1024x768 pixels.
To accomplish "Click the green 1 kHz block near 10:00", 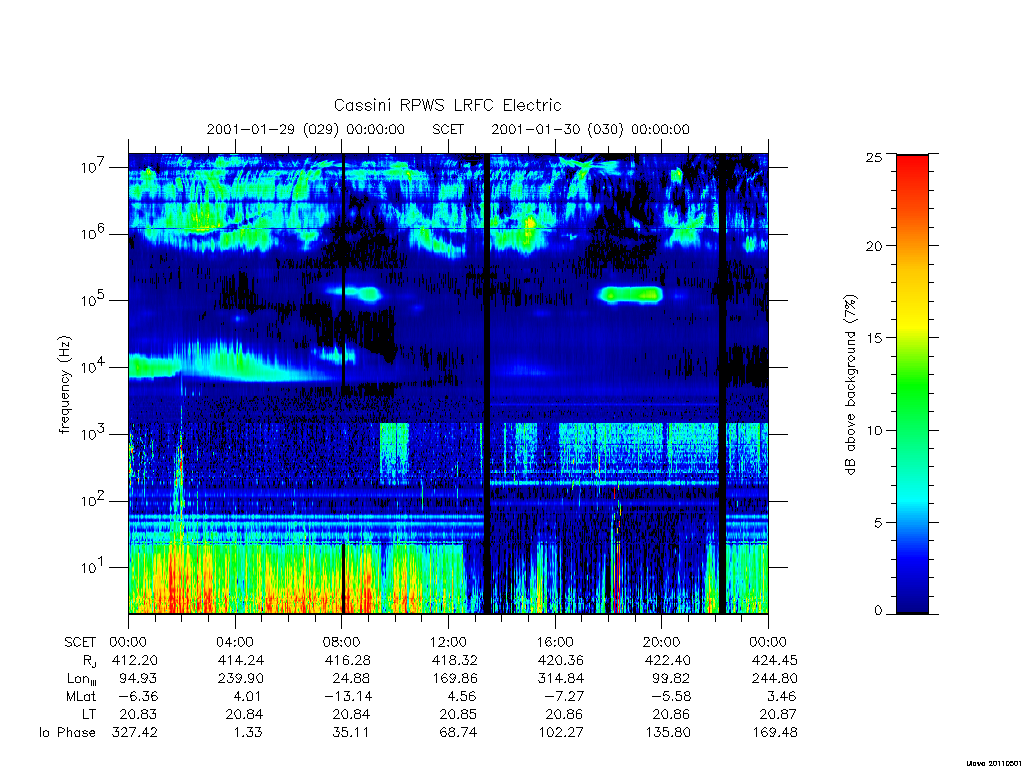I will click(x=394, y=451).
